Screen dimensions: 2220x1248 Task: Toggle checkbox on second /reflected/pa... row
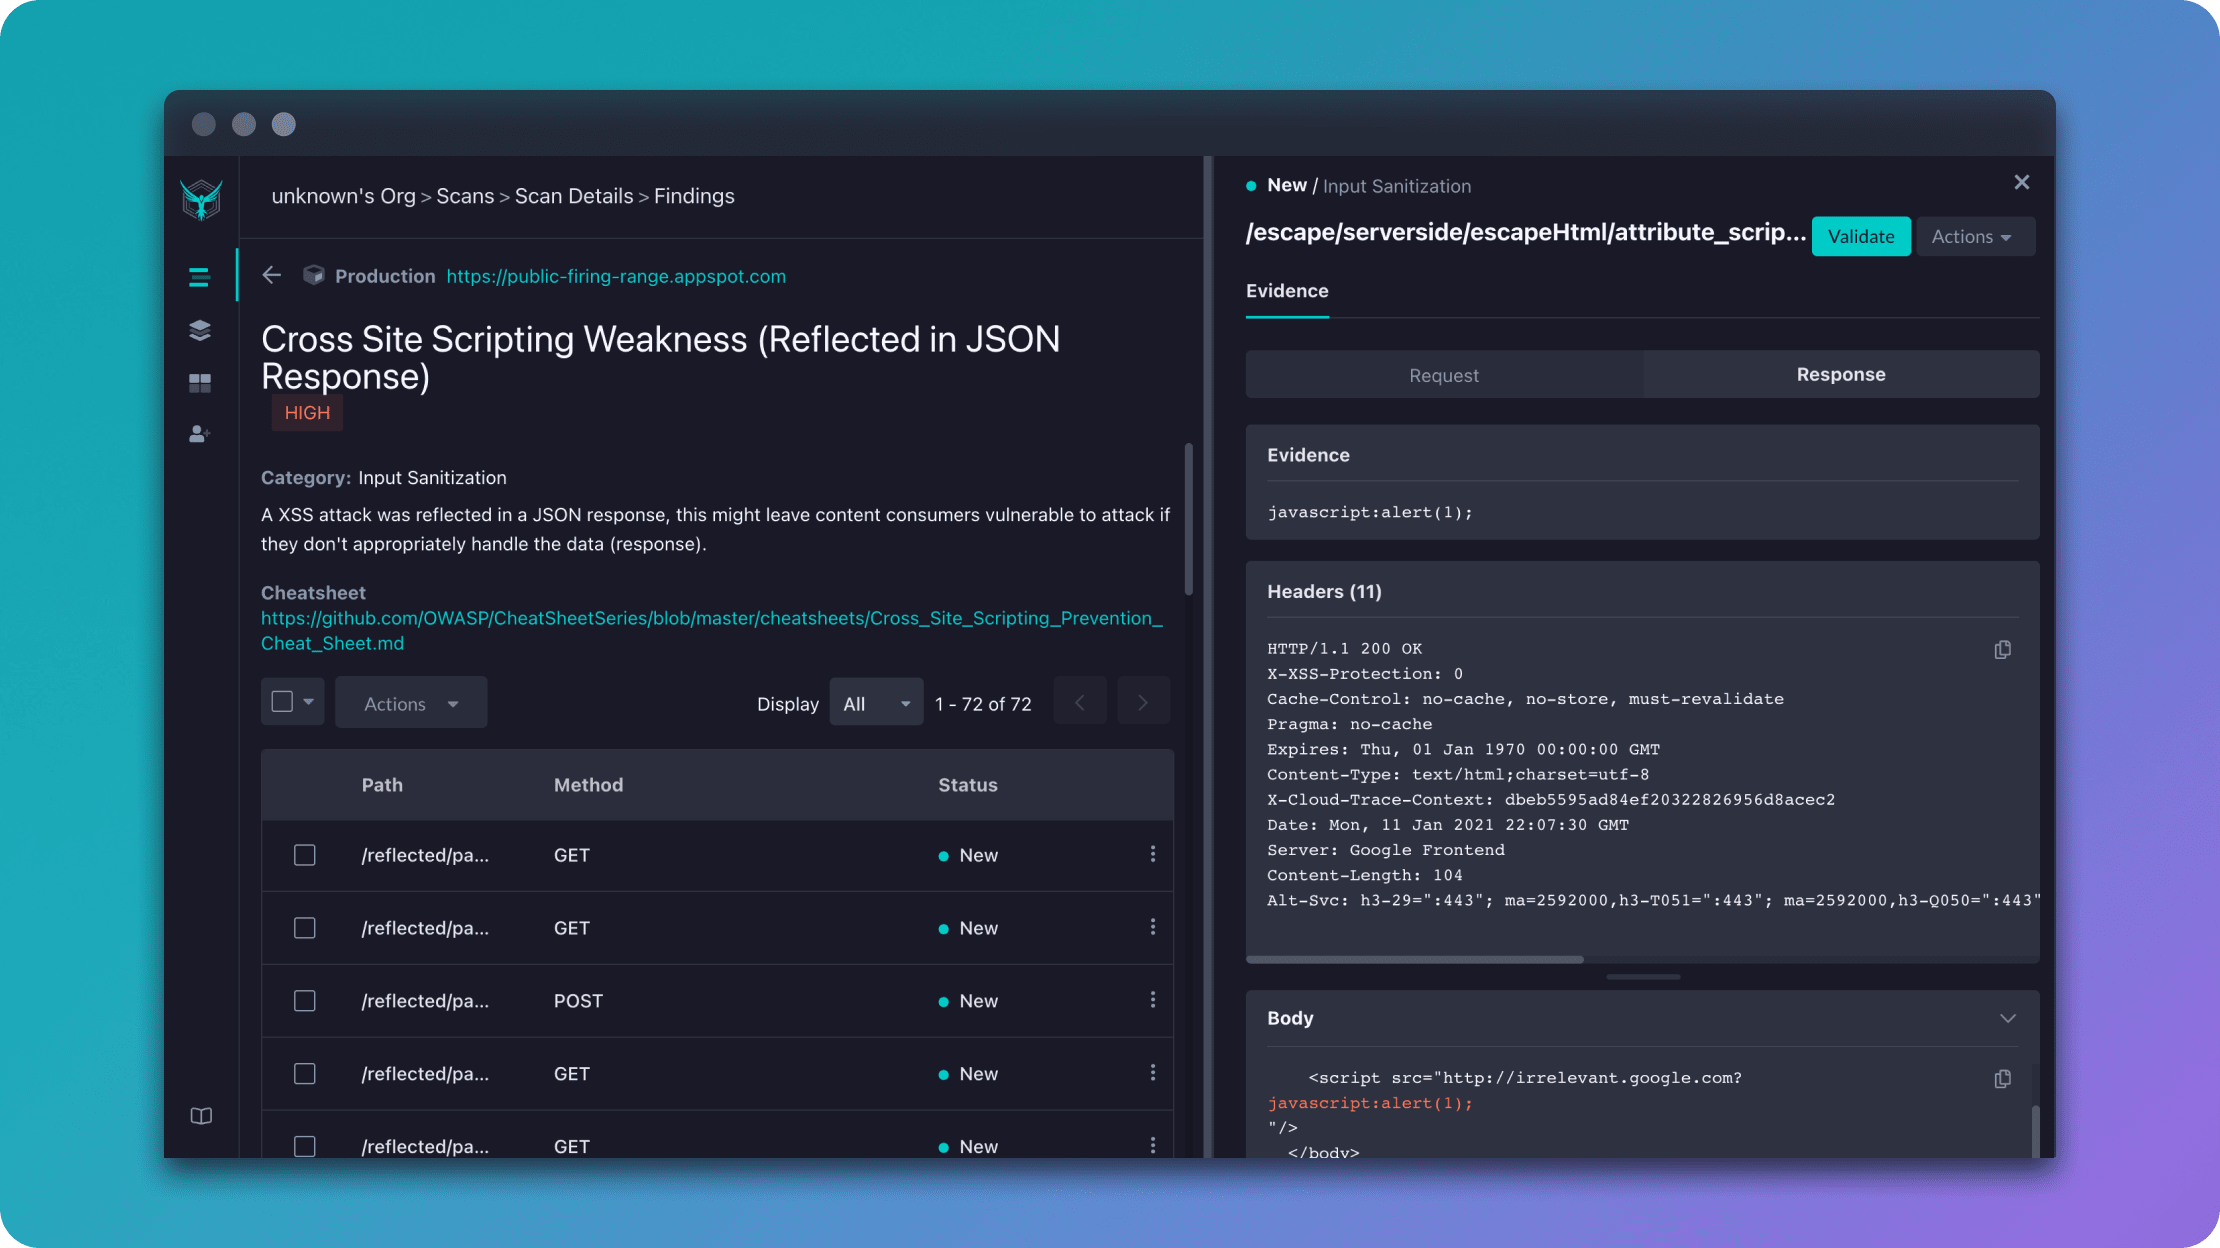(x=305, y=928)
